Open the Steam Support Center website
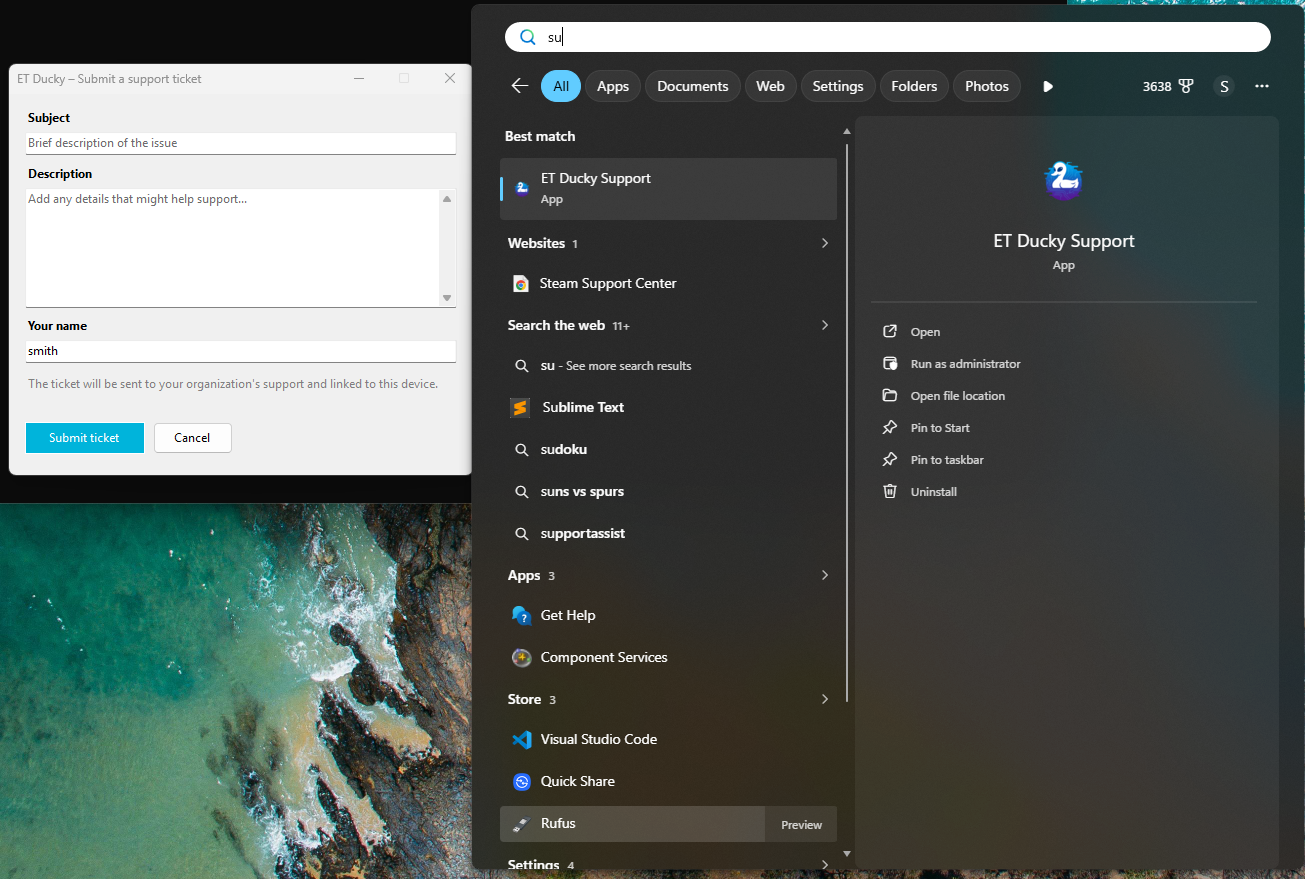Viewport: 1305px width, 879px height. point(607,283)
